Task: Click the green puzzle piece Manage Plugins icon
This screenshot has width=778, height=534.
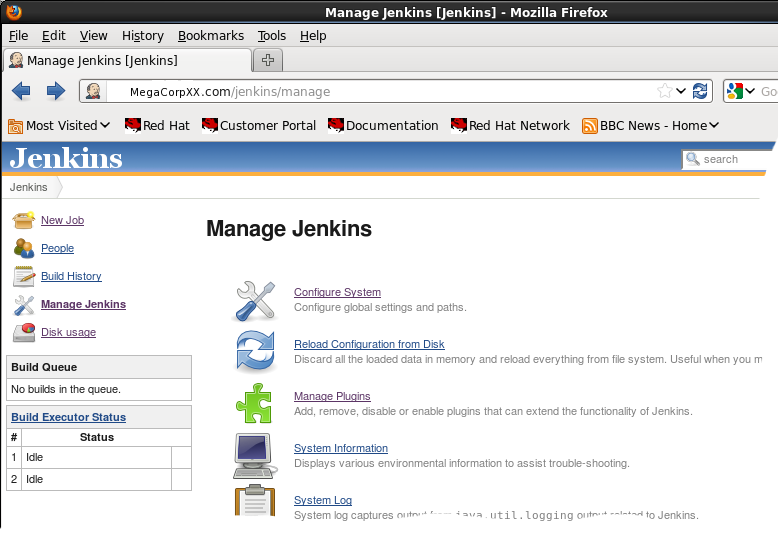Action: point(254,403)
